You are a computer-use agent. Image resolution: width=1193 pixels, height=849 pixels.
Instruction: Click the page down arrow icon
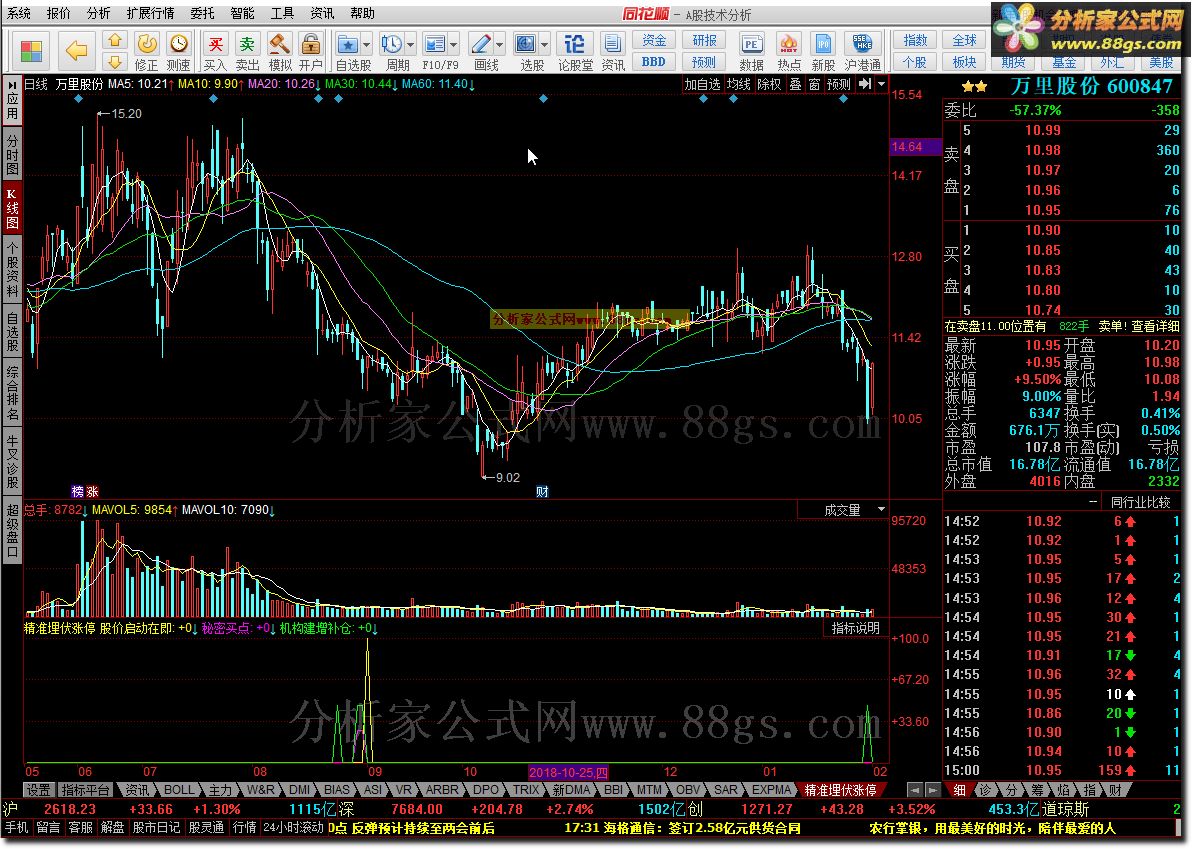(115, 62)
